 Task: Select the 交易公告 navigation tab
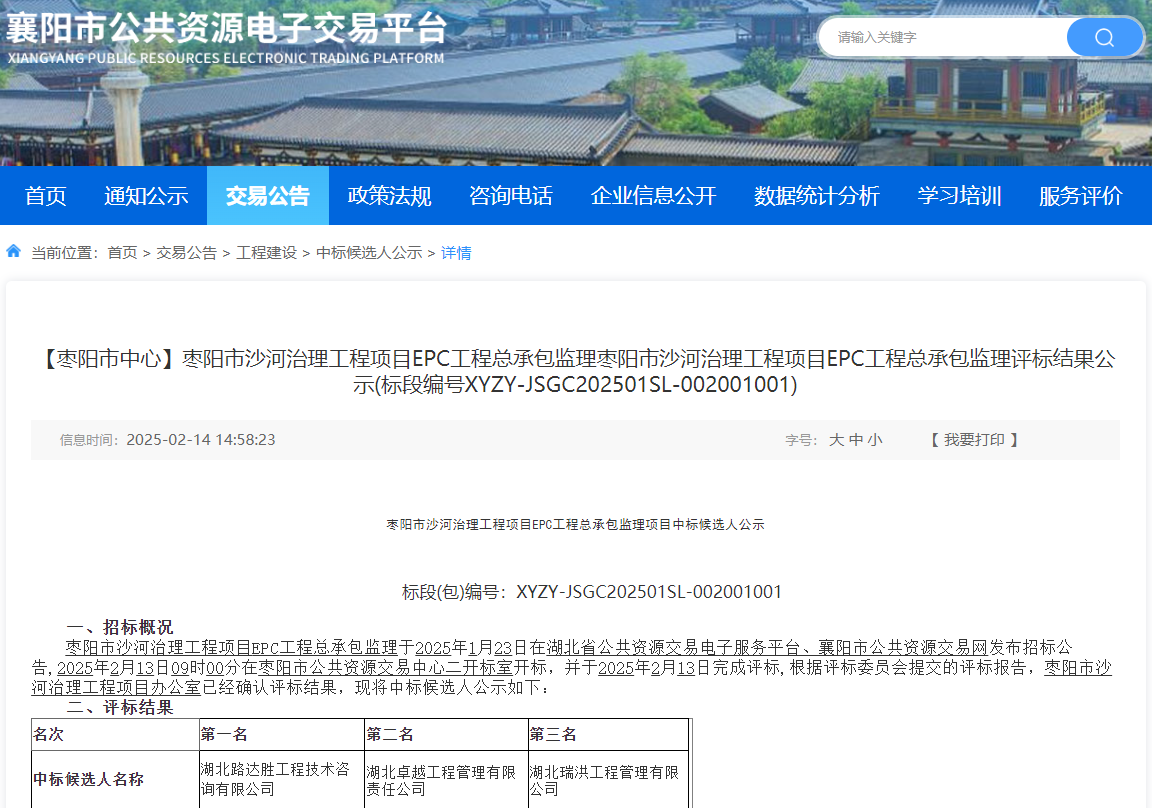267,196
